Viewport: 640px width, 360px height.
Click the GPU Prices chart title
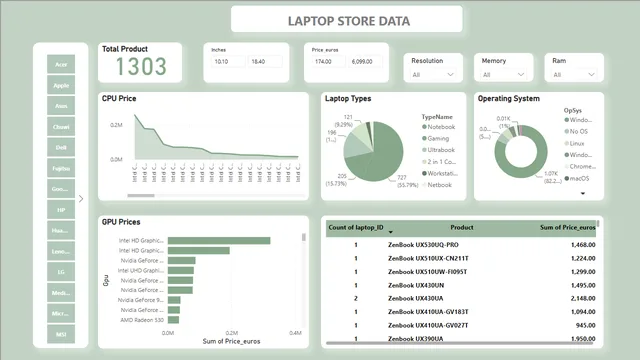[121, 222]
